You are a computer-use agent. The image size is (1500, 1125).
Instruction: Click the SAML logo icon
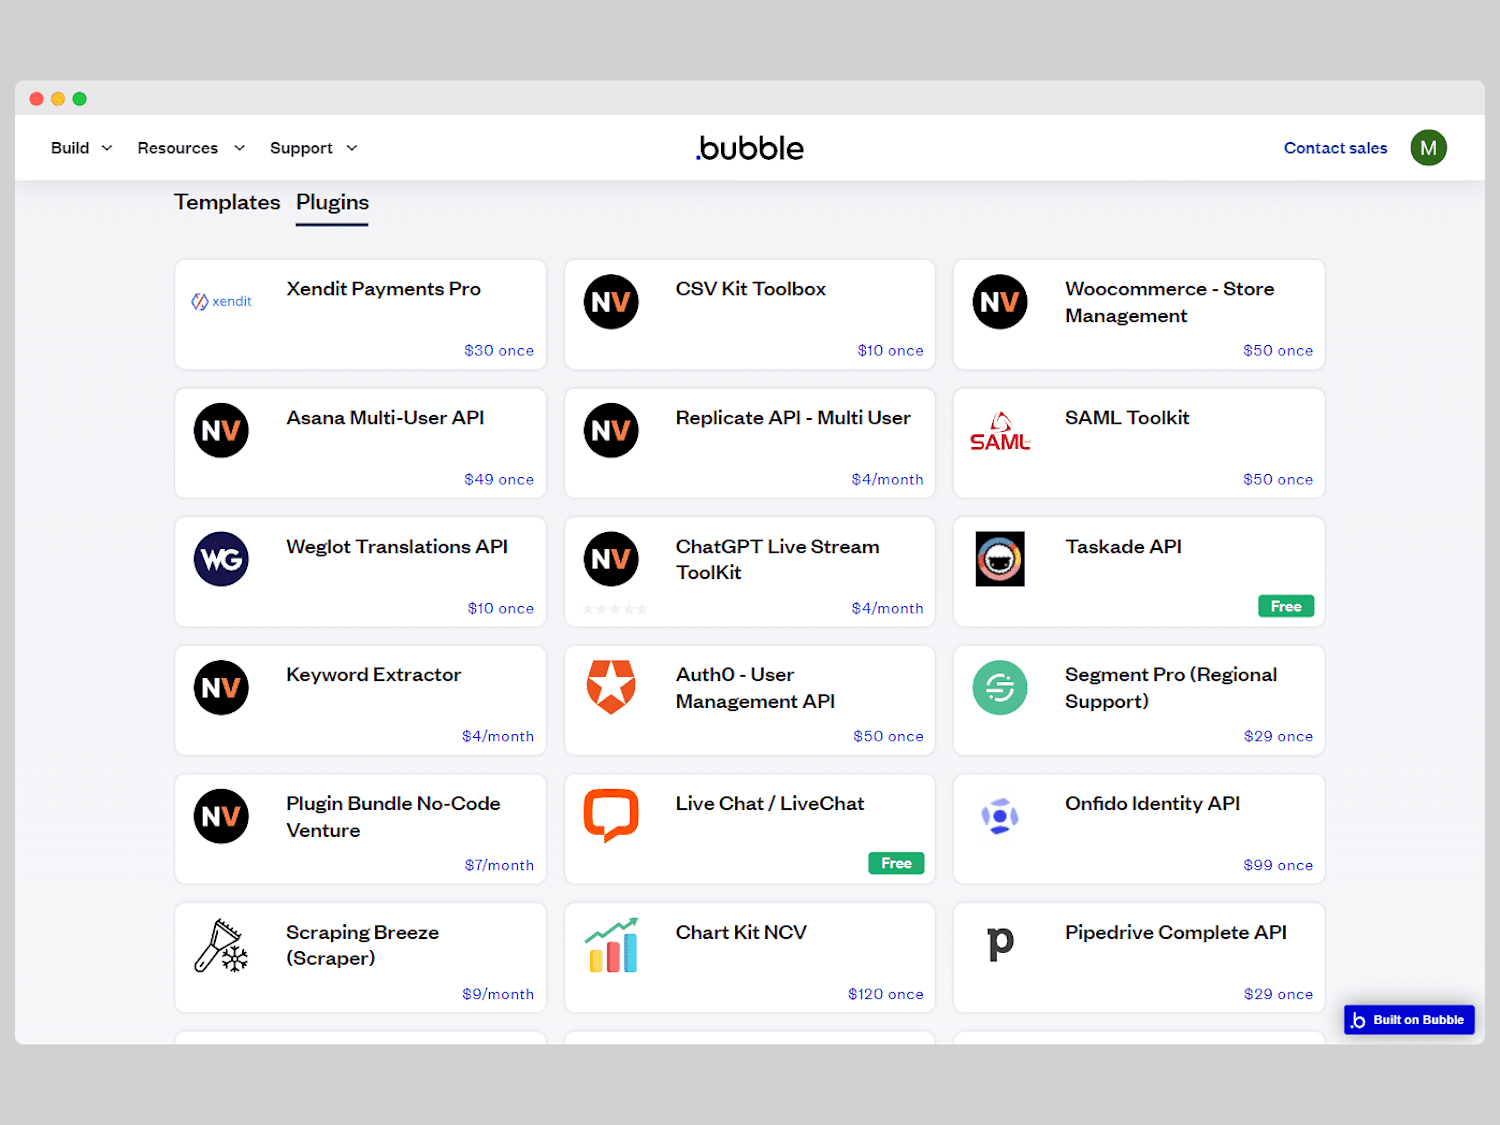pos(1000,432)
